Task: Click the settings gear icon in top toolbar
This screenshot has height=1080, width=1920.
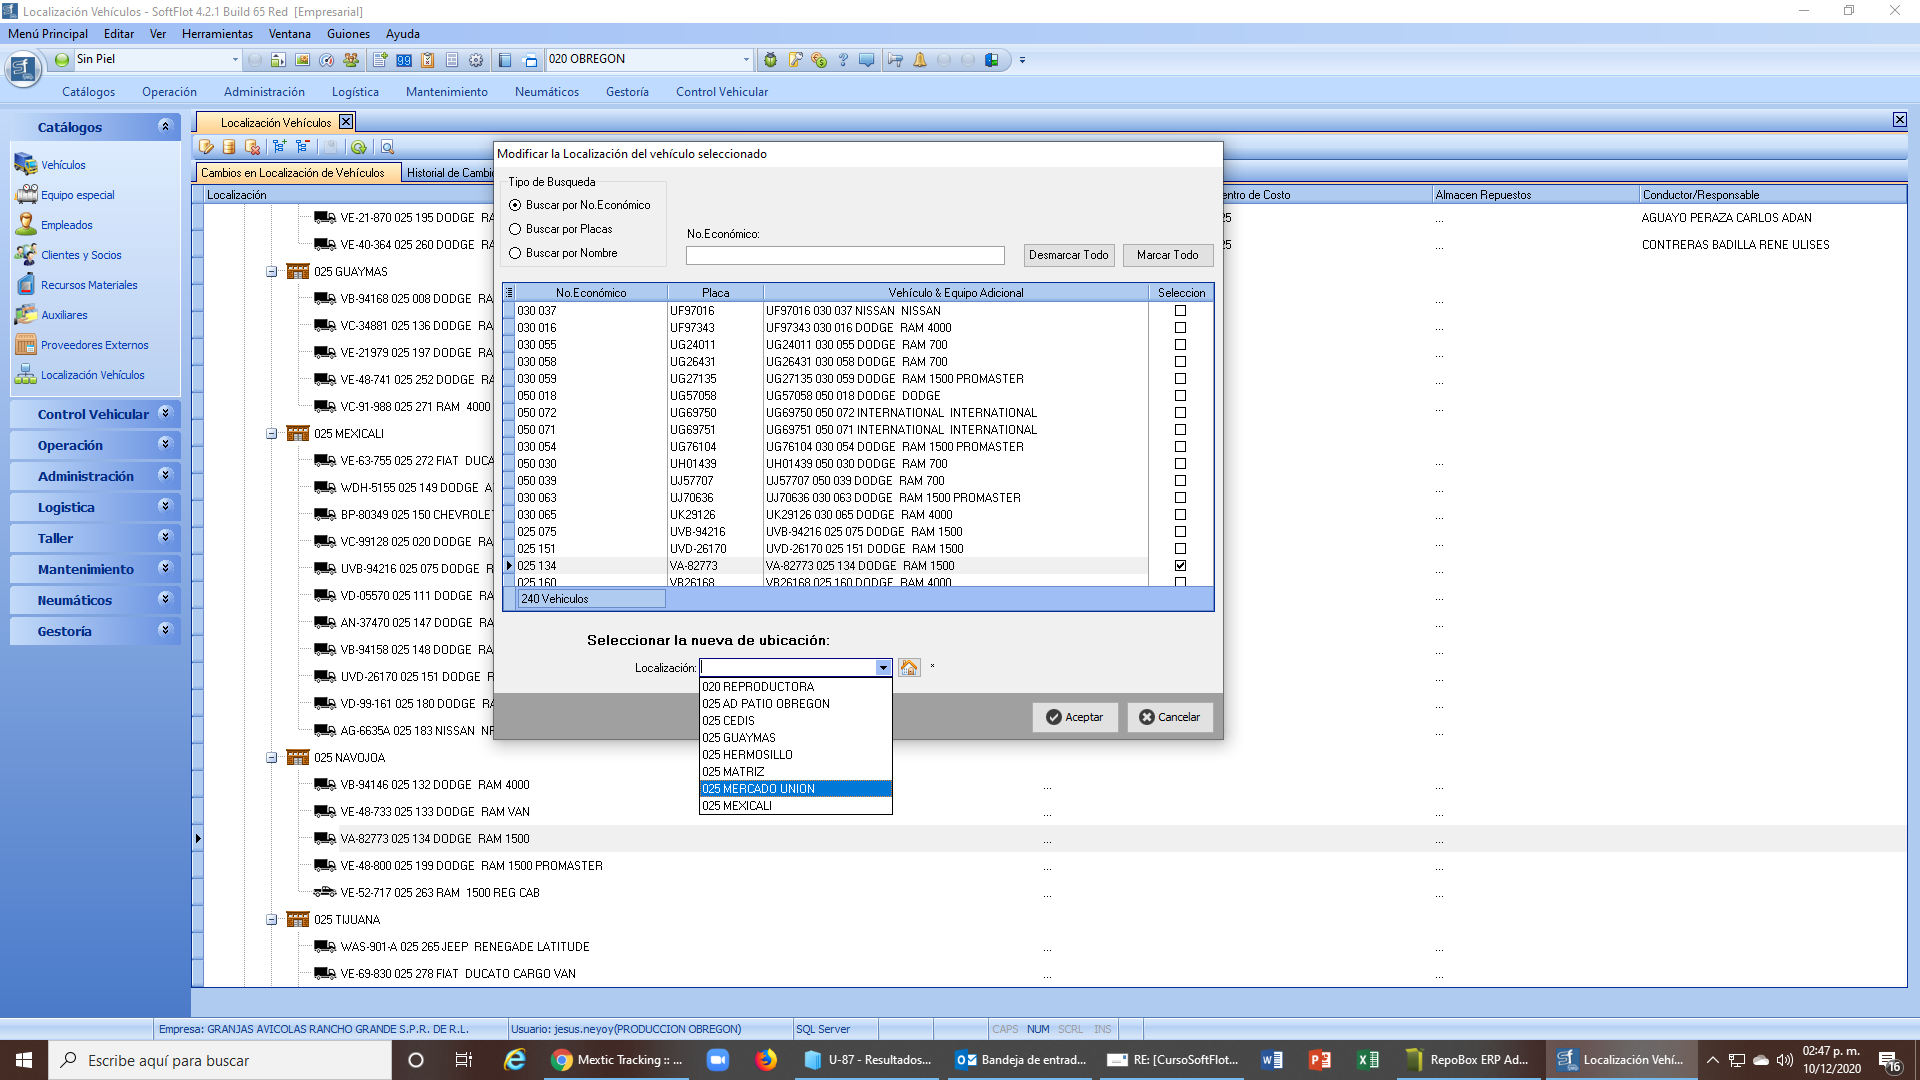Action: (x=476, y=60)
